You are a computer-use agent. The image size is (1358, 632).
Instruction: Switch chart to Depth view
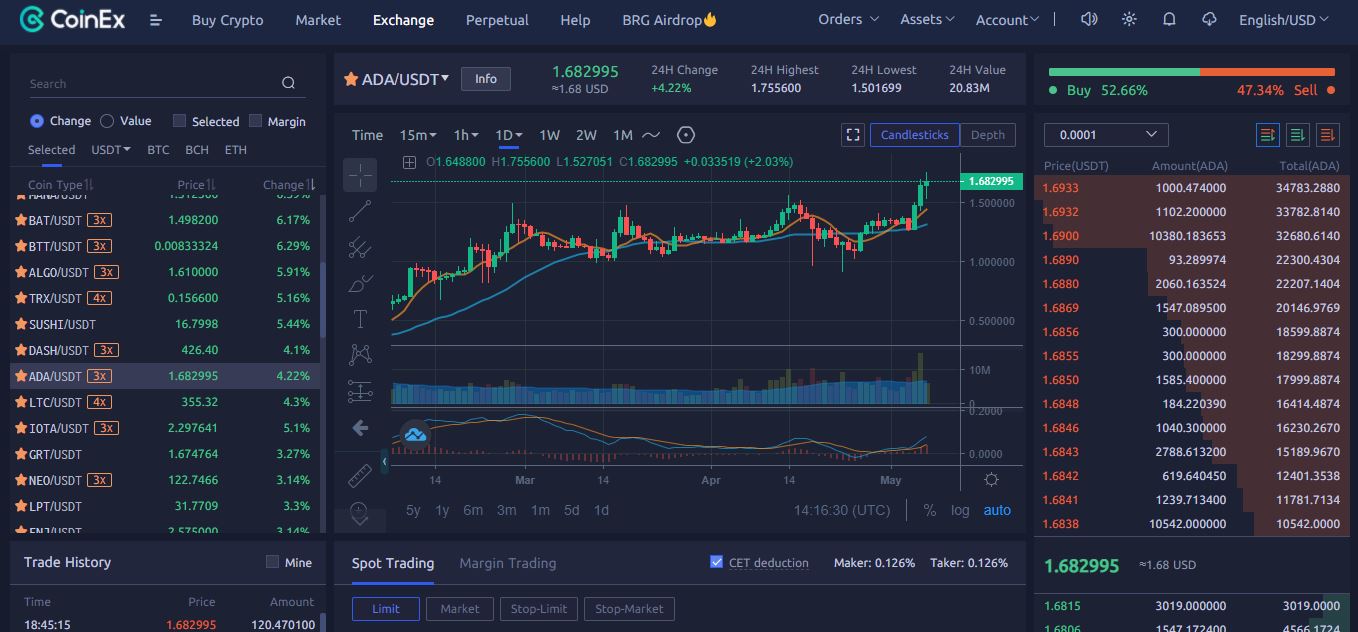point(987,135)
